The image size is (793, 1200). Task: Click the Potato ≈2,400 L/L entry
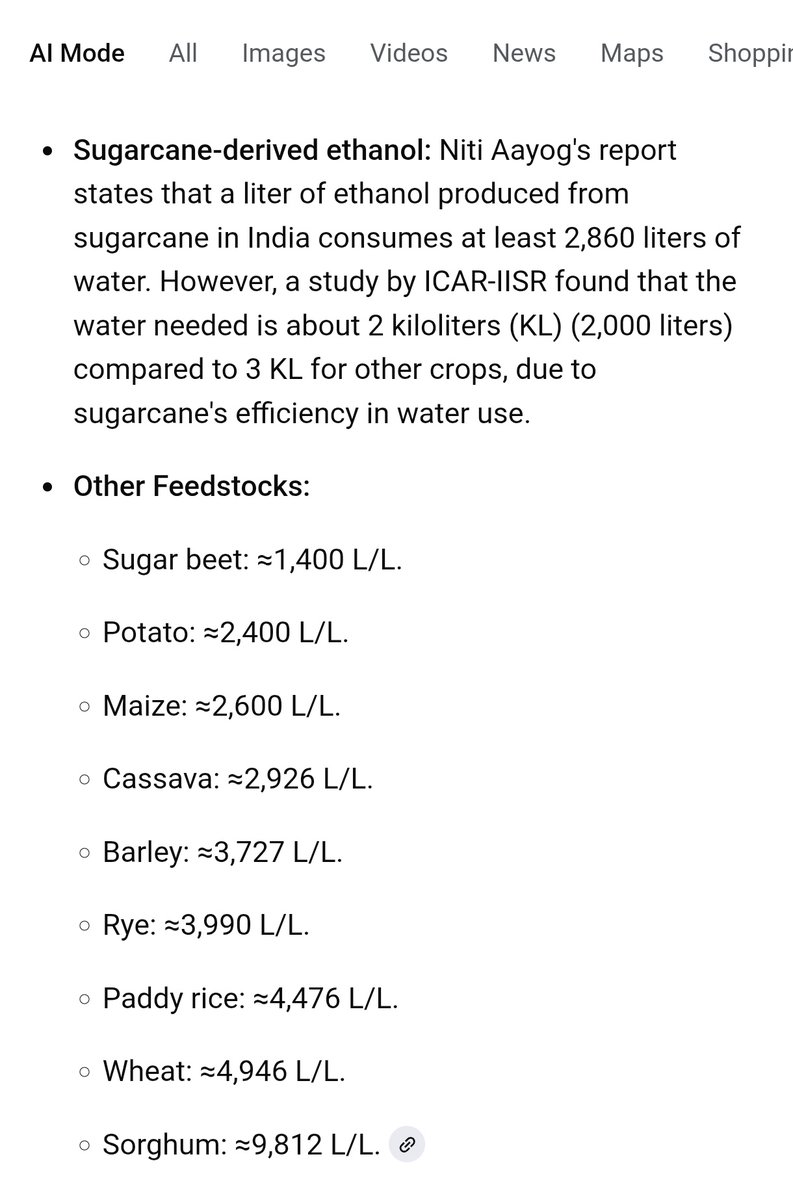point(226,633)
